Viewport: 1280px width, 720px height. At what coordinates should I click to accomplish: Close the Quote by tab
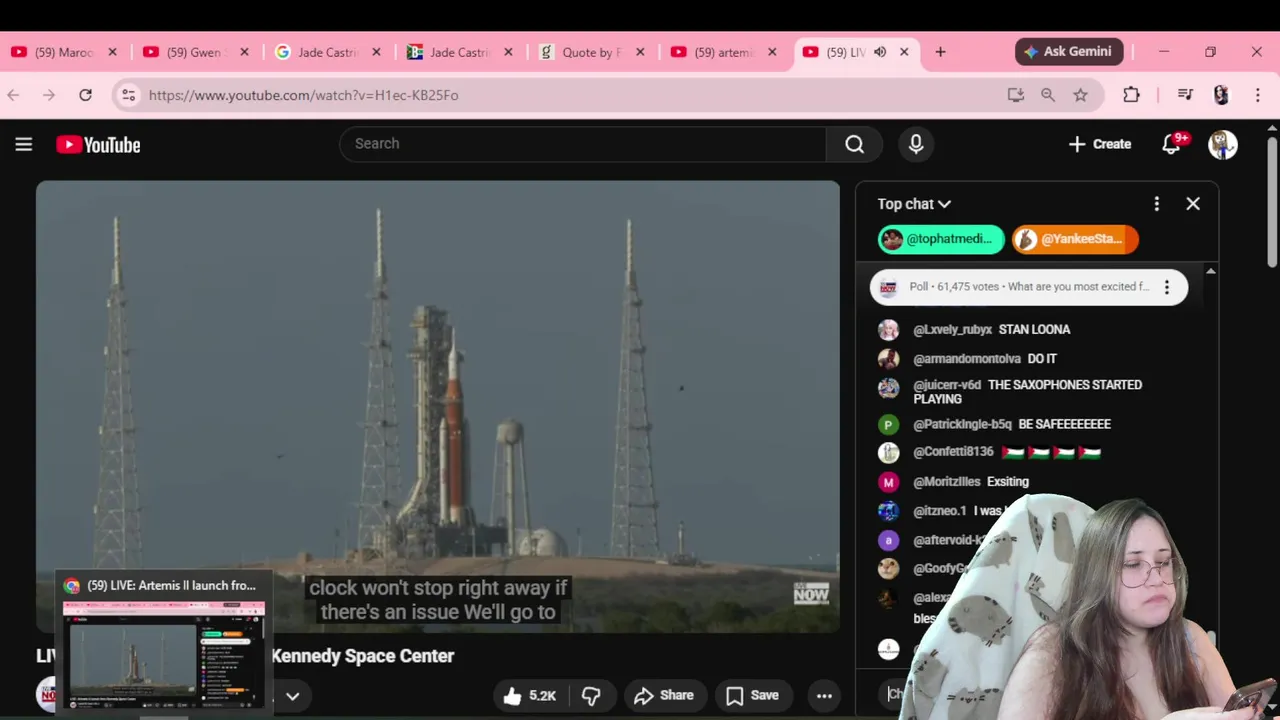pos(640,52)
